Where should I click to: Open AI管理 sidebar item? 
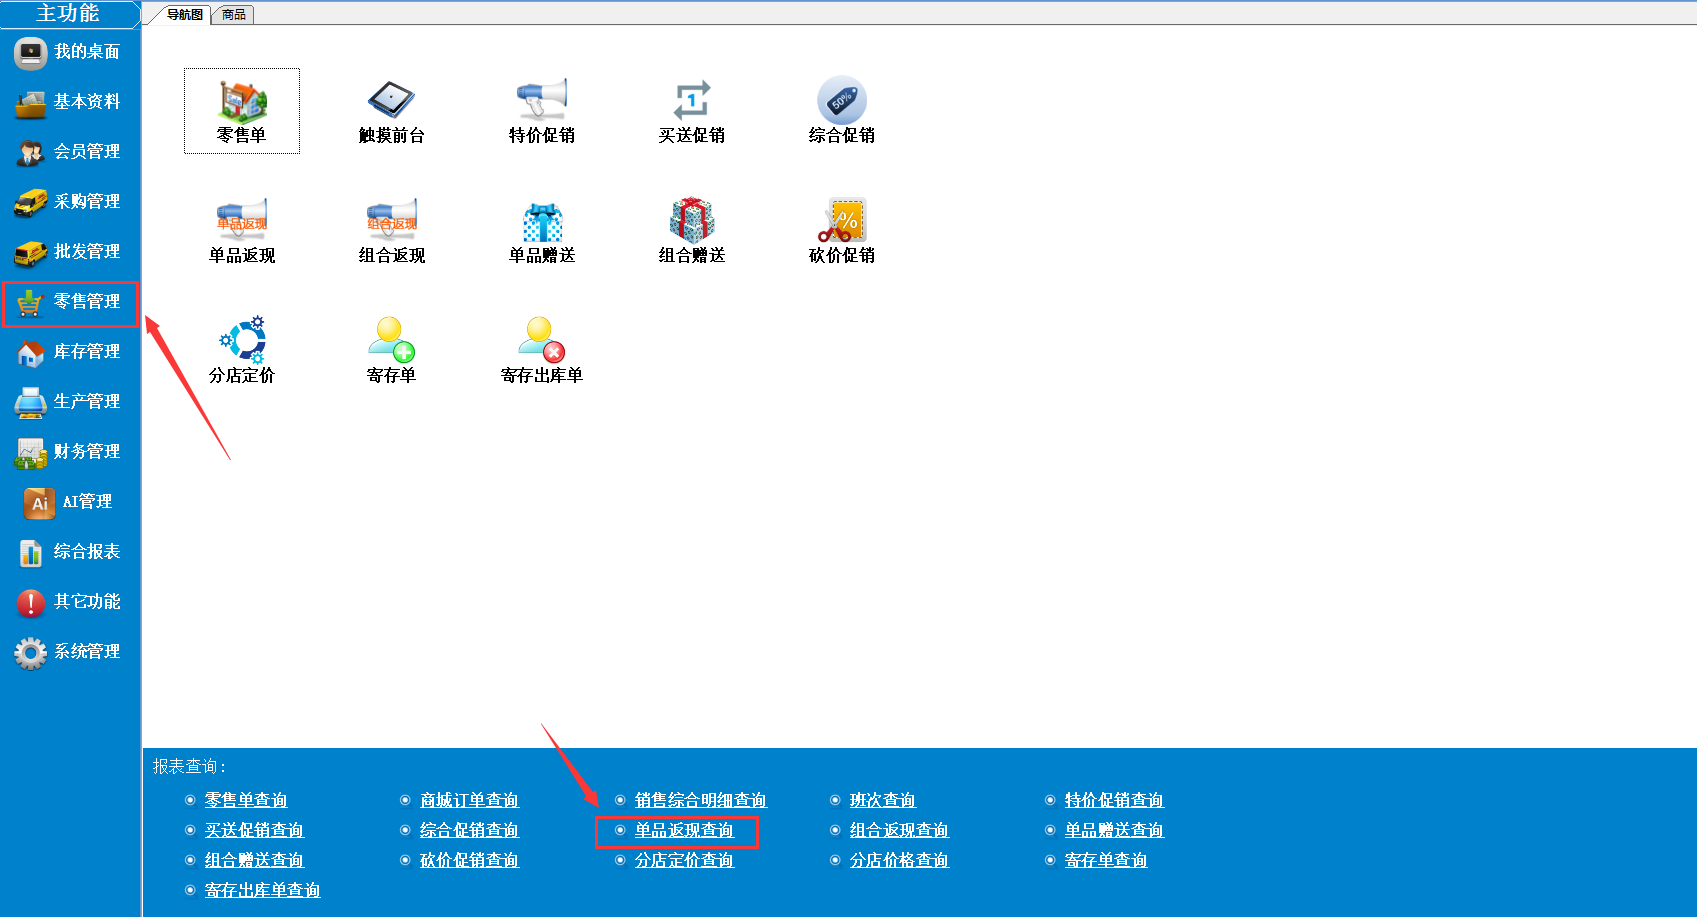tap(70, 502)
